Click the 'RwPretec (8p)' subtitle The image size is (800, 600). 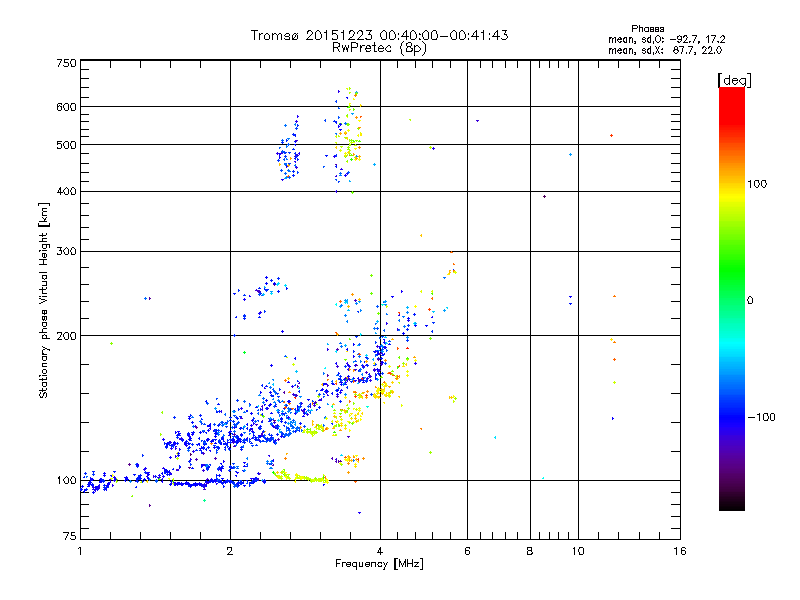click(x=379, y=48)
